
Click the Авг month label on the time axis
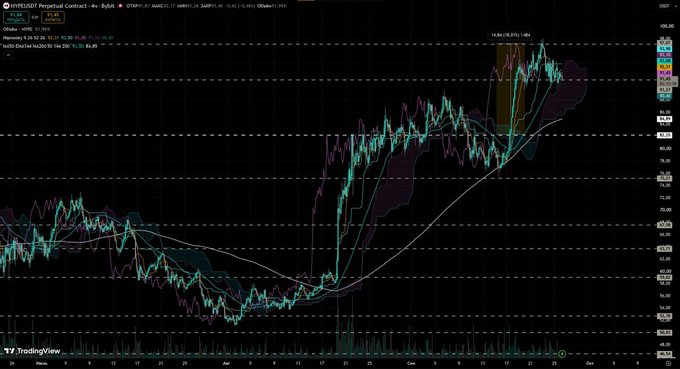pyautogui.click(x=226, y=363)
